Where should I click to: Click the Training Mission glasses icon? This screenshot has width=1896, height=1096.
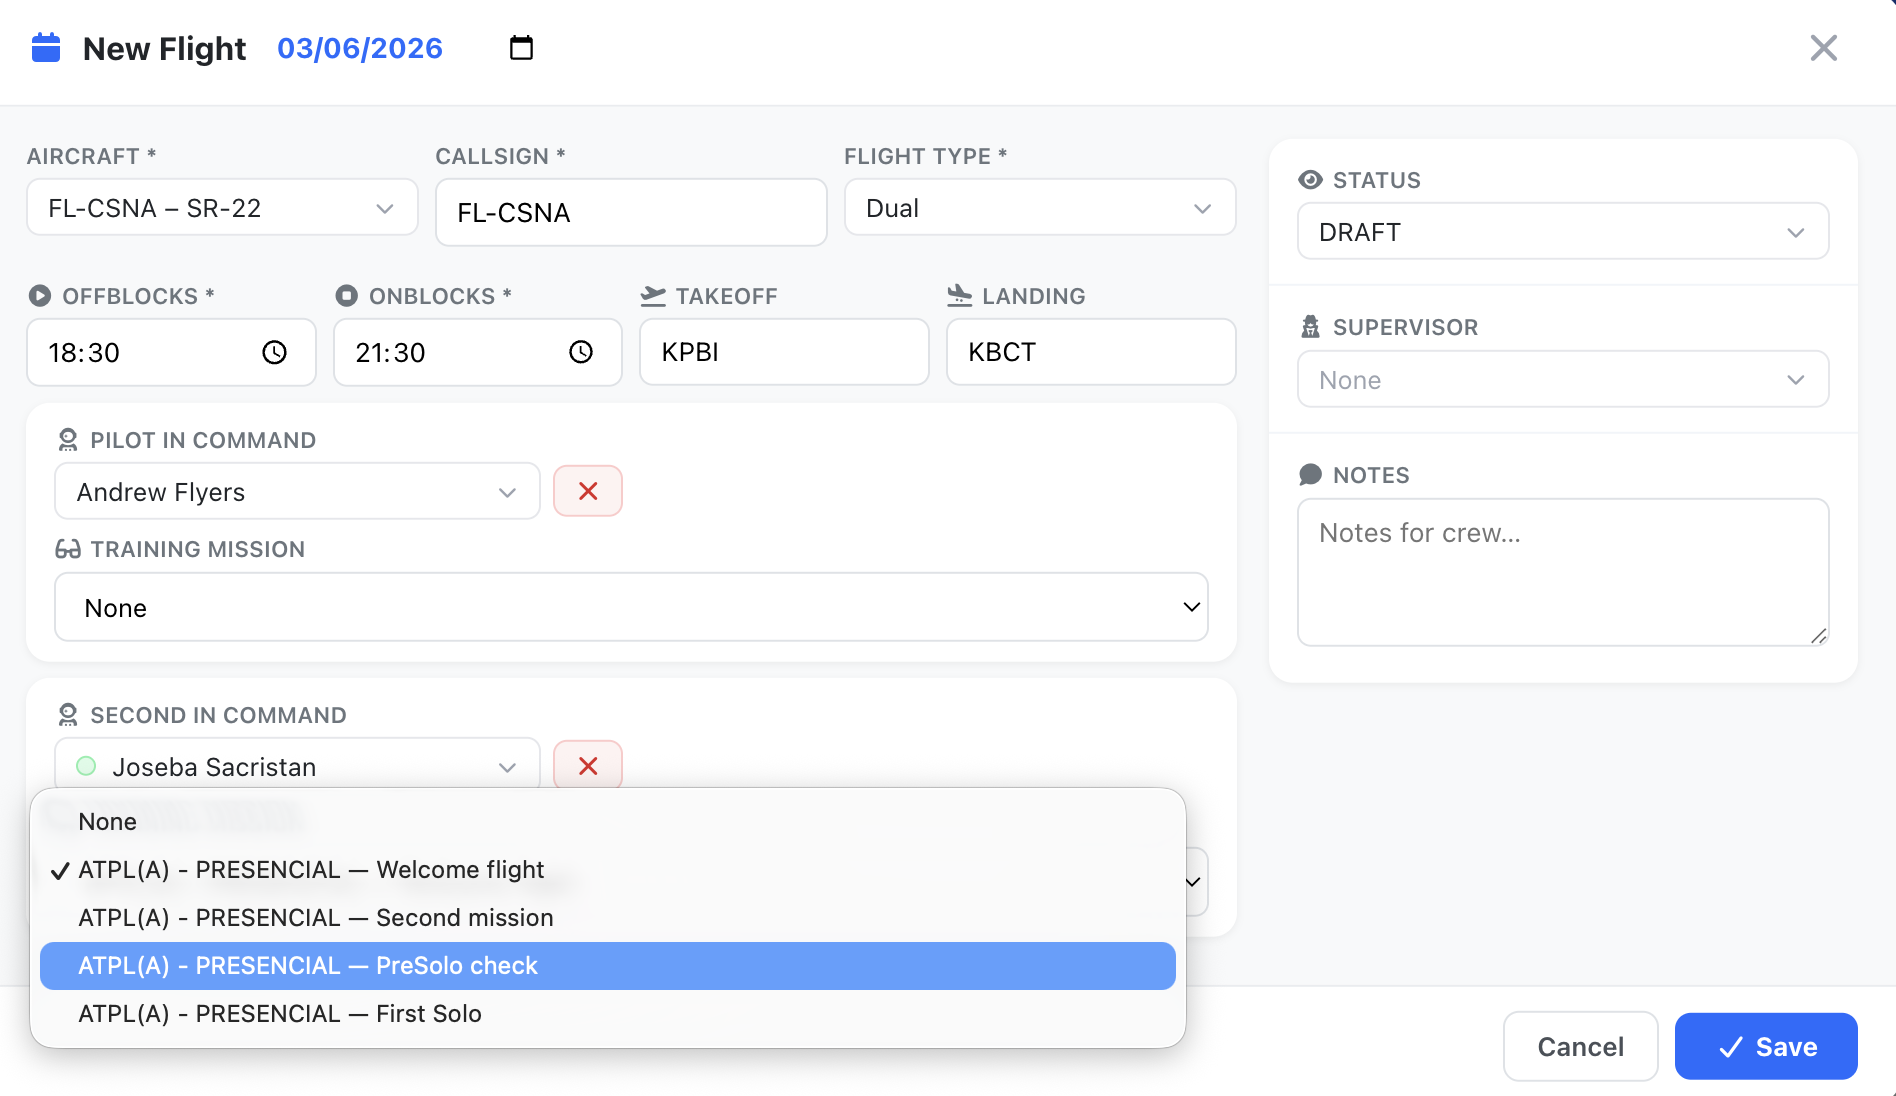68,549
